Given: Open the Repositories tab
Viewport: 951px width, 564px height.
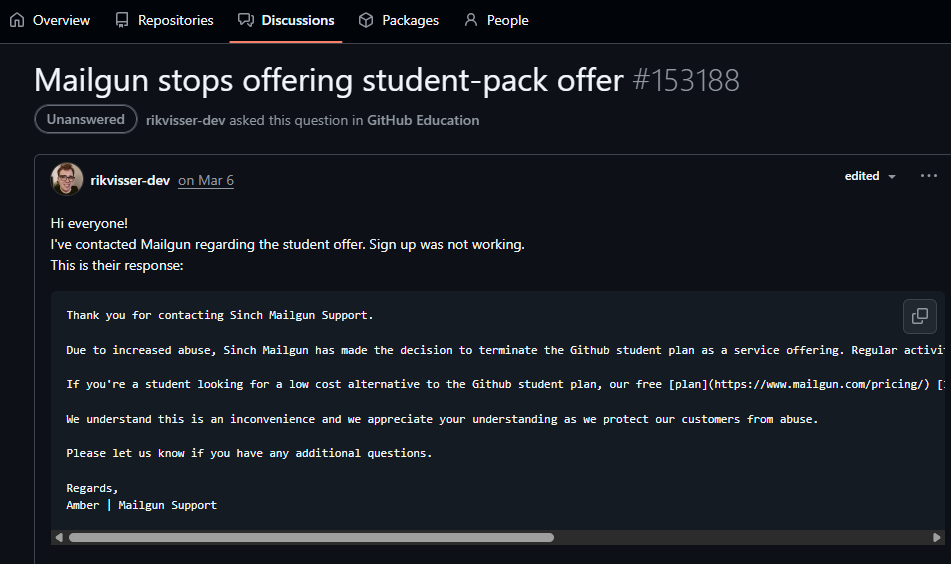Looking at the screenshot, I should 175,20.
